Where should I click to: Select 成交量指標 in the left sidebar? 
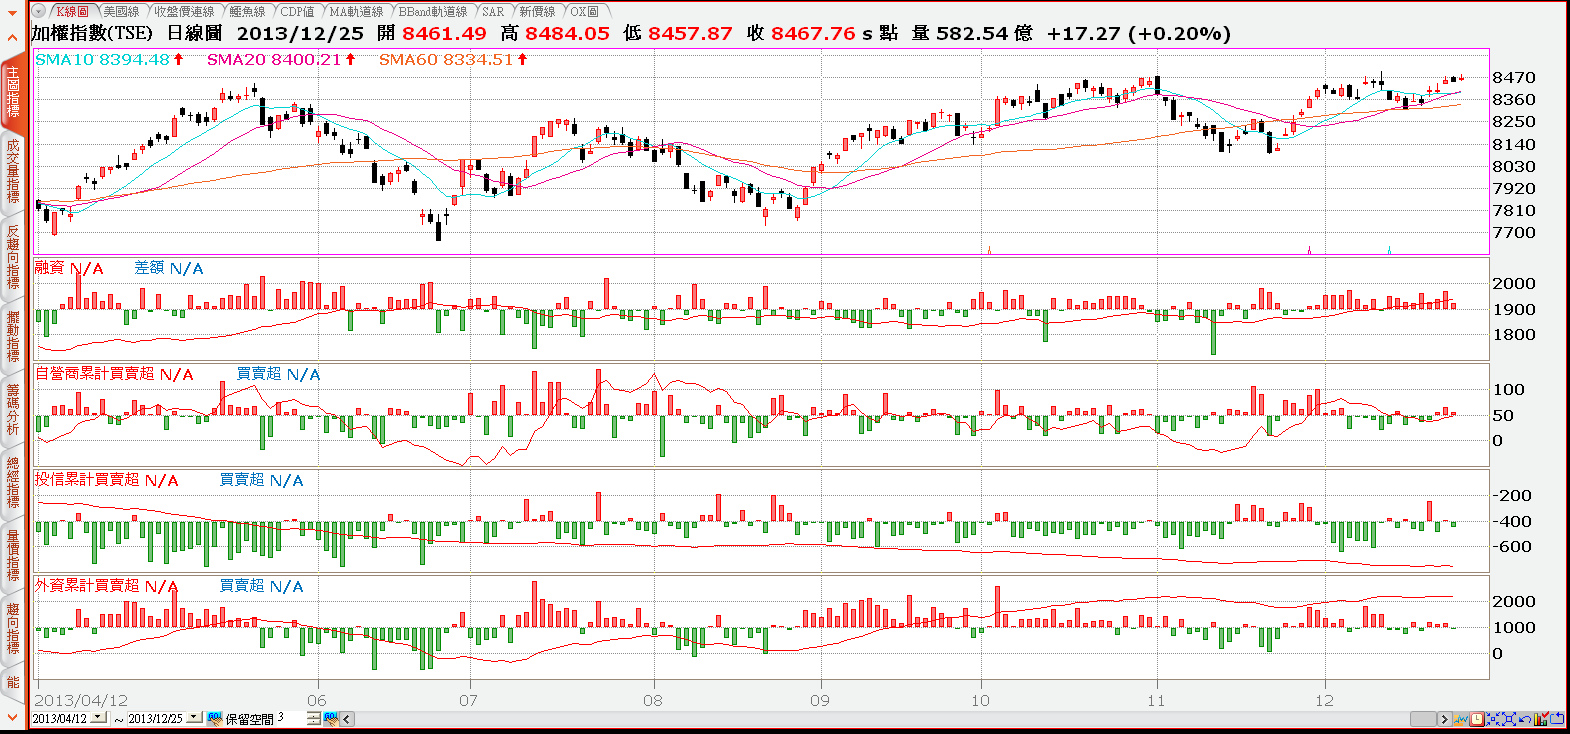click(13, 171)
